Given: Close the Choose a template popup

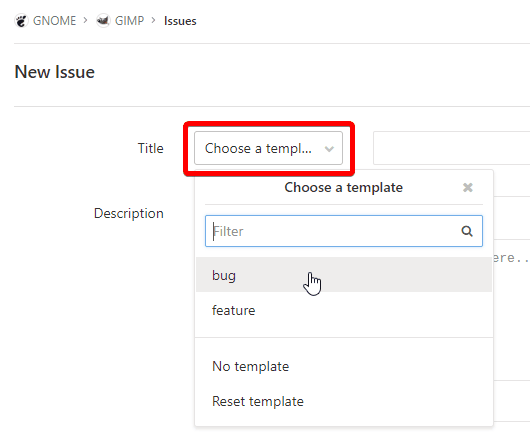Looking at the screenshot, I should [x=467, y=187].
